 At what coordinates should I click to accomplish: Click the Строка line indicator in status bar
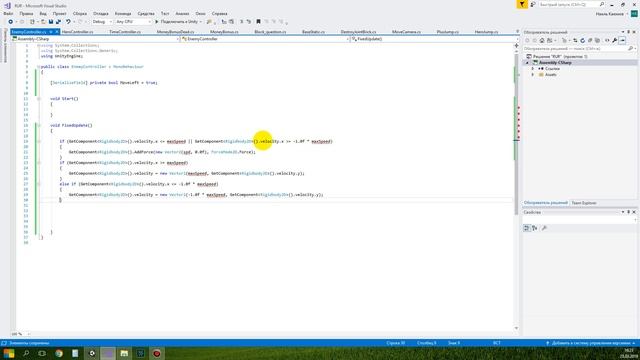click(x=396, y=343)
